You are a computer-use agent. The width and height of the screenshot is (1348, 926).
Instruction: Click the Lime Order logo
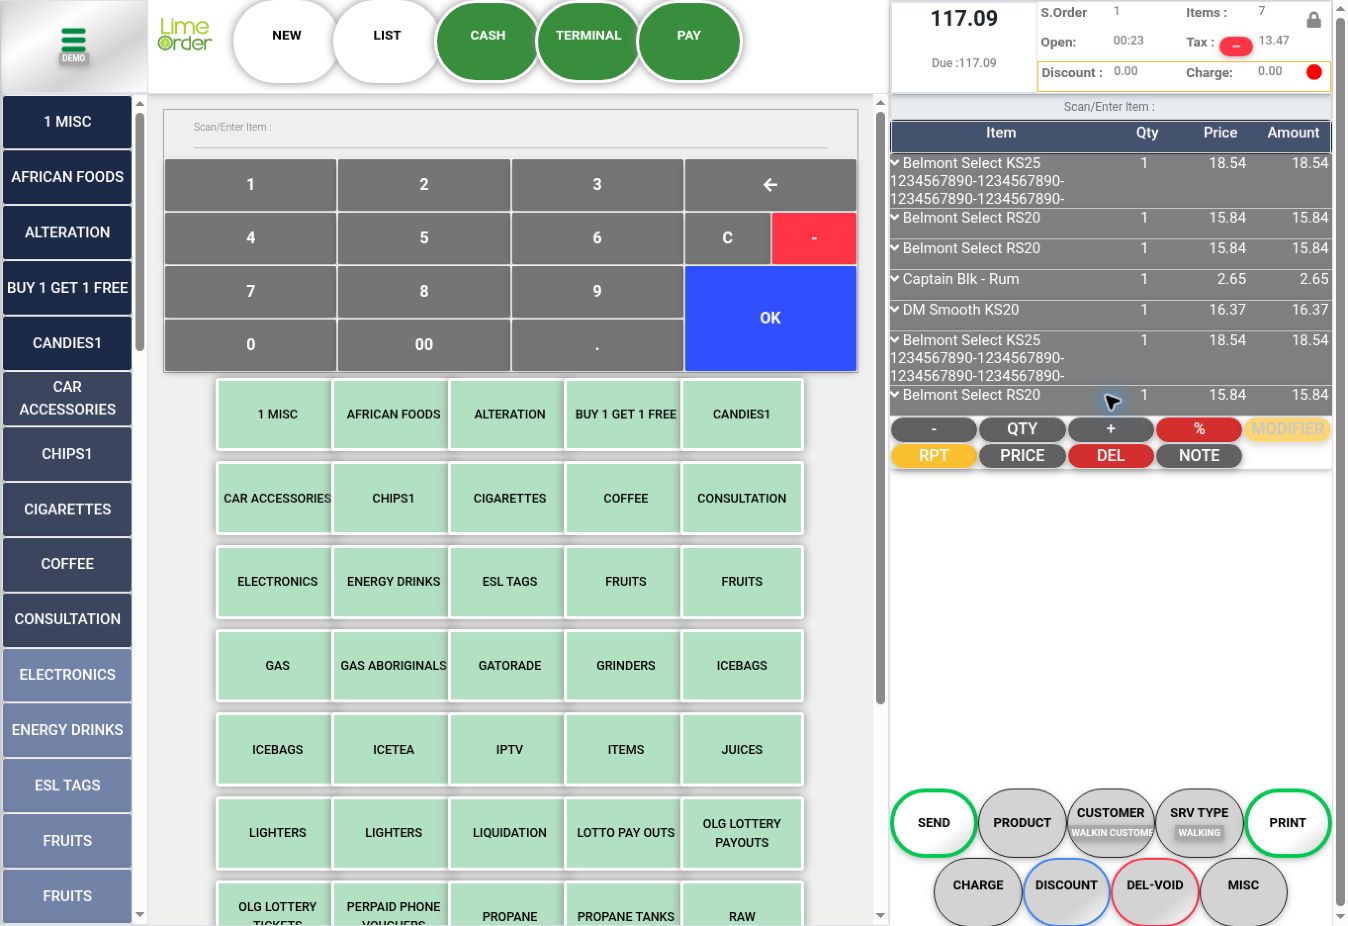point(185,35)
